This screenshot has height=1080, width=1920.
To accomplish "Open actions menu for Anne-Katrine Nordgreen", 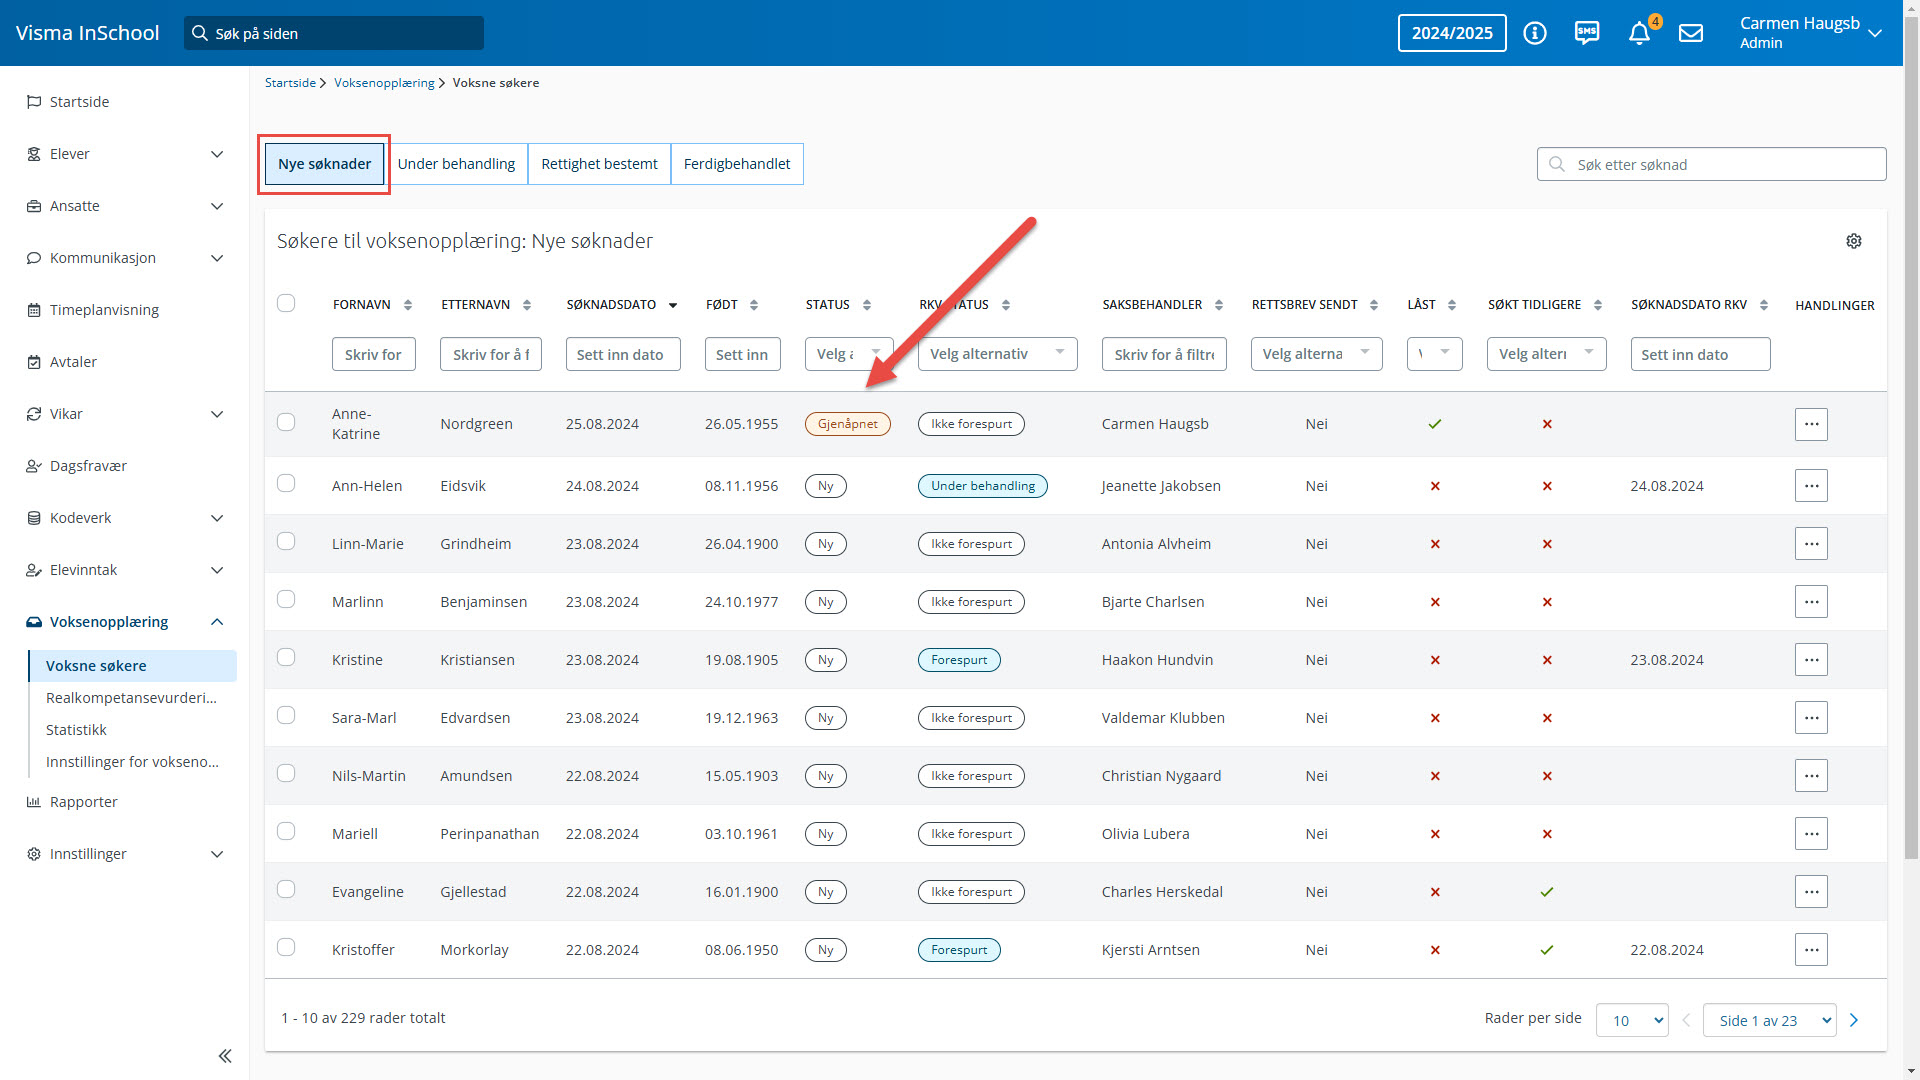I will [1810, 424].
